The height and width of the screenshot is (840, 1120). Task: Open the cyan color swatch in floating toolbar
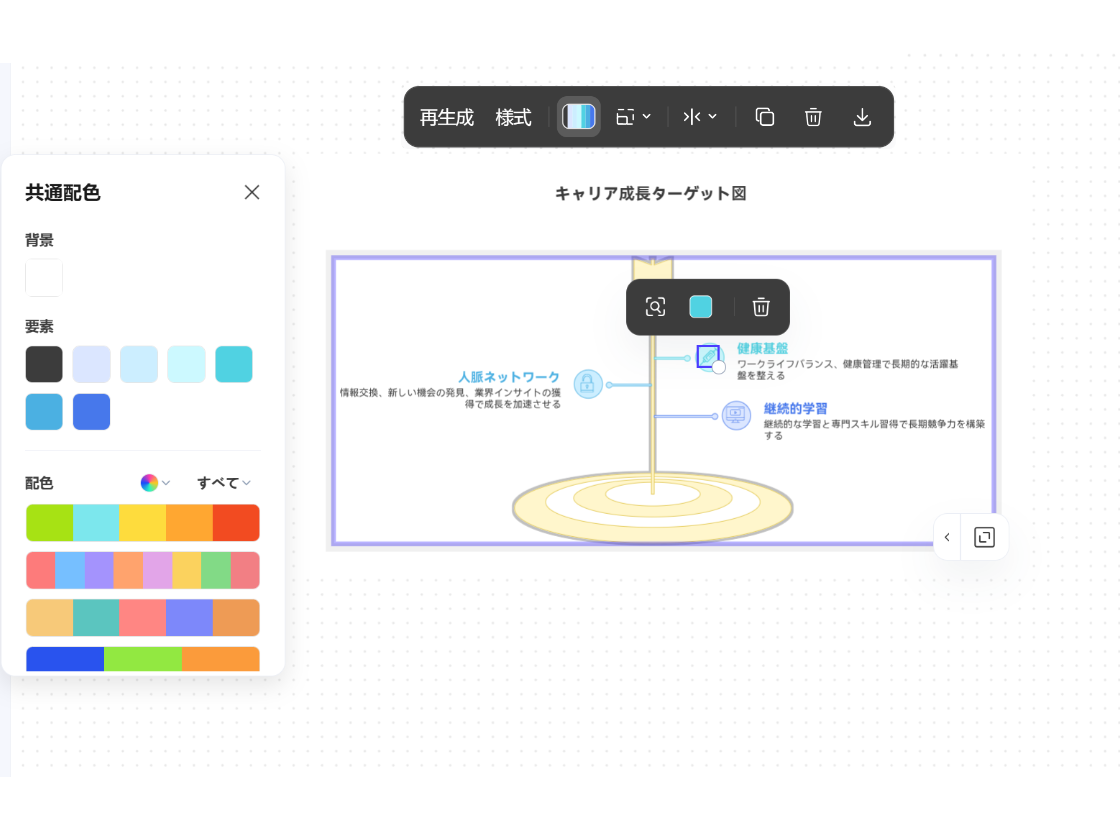pyautogui.click(x=701, y=307)
